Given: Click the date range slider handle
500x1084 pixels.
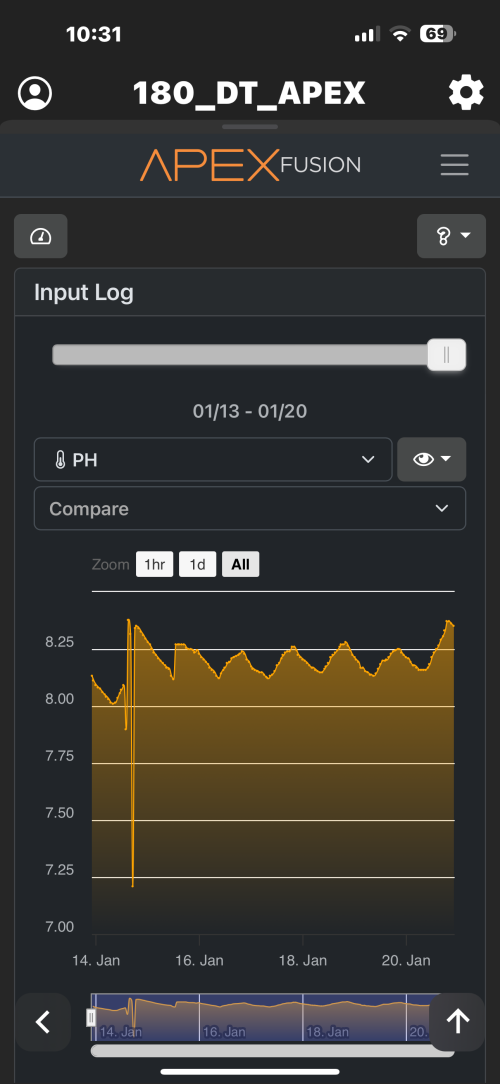Looking at the screenshot, I should (446, 355).
